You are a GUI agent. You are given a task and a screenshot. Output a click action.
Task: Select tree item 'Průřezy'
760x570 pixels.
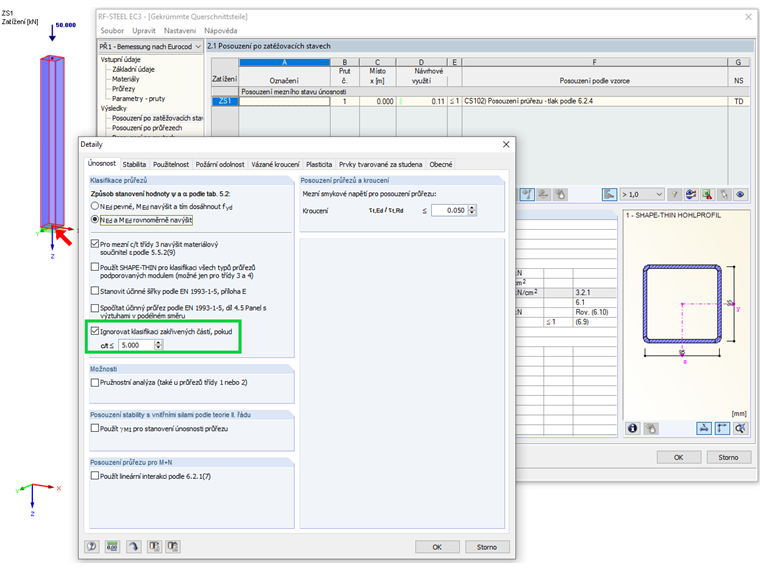click(x=124, y=88)
